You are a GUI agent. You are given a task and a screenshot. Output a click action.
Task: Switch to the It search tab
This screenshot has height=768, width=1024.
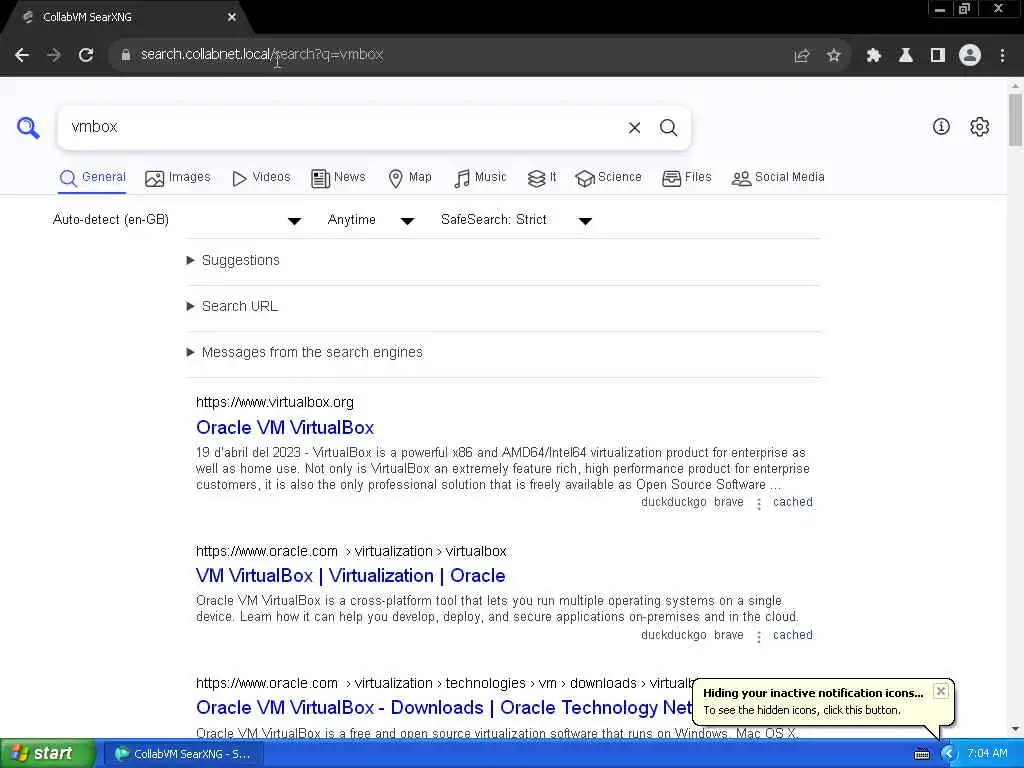click(541, 178)
